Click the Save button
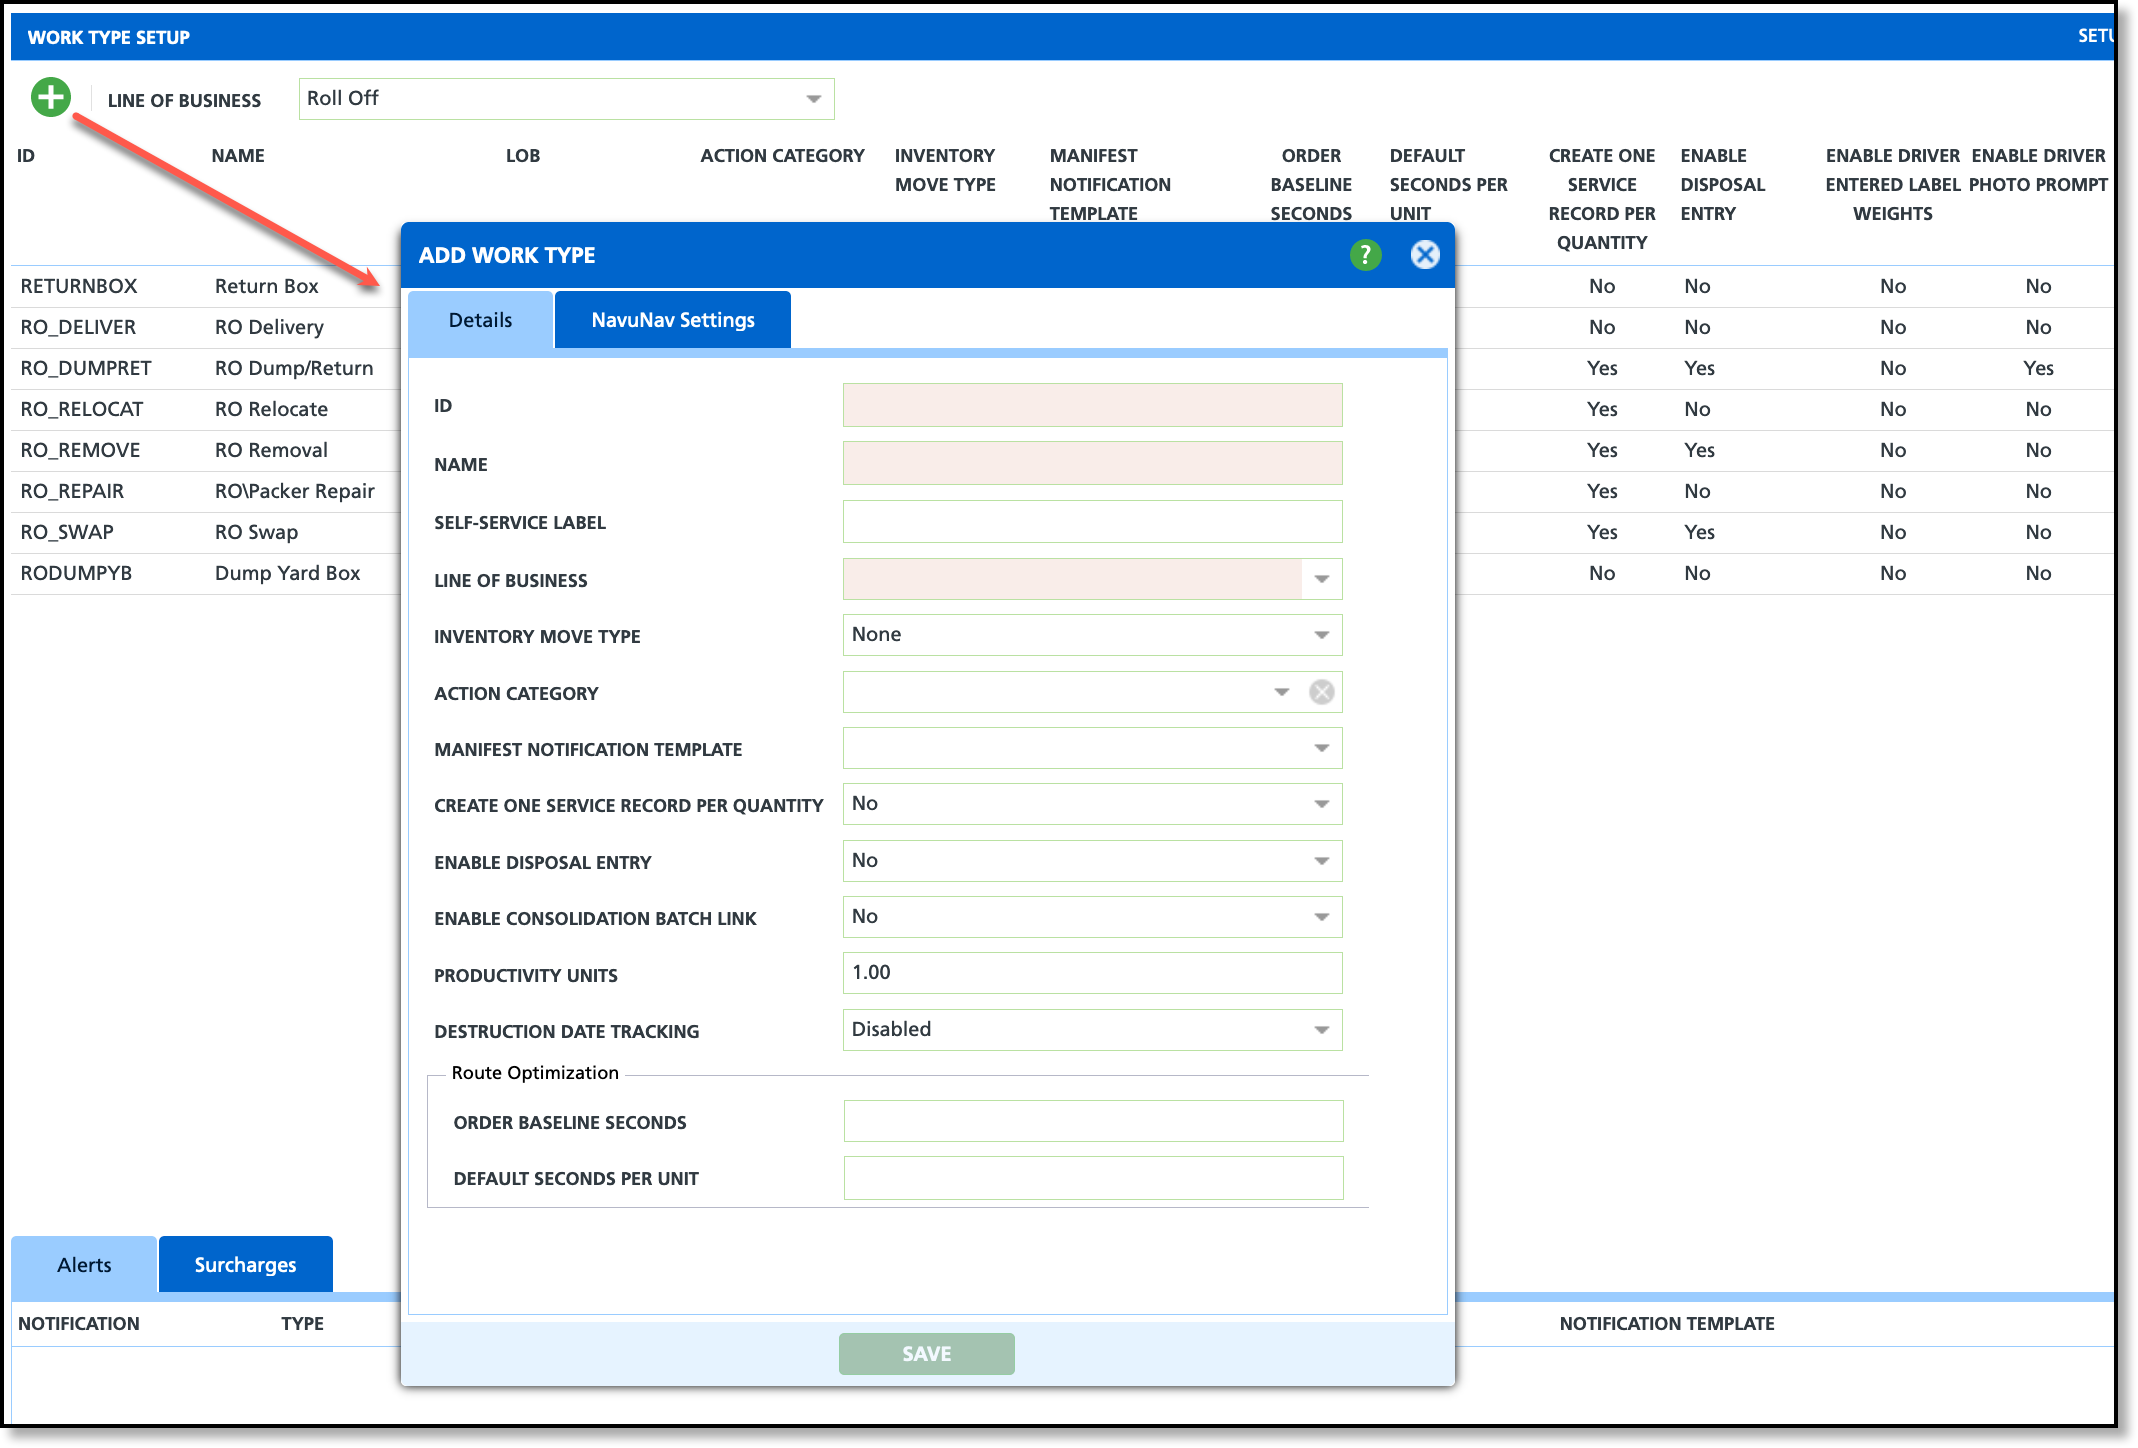The height and width of the screenshot is (1448, 2138). click(926, 1354)
